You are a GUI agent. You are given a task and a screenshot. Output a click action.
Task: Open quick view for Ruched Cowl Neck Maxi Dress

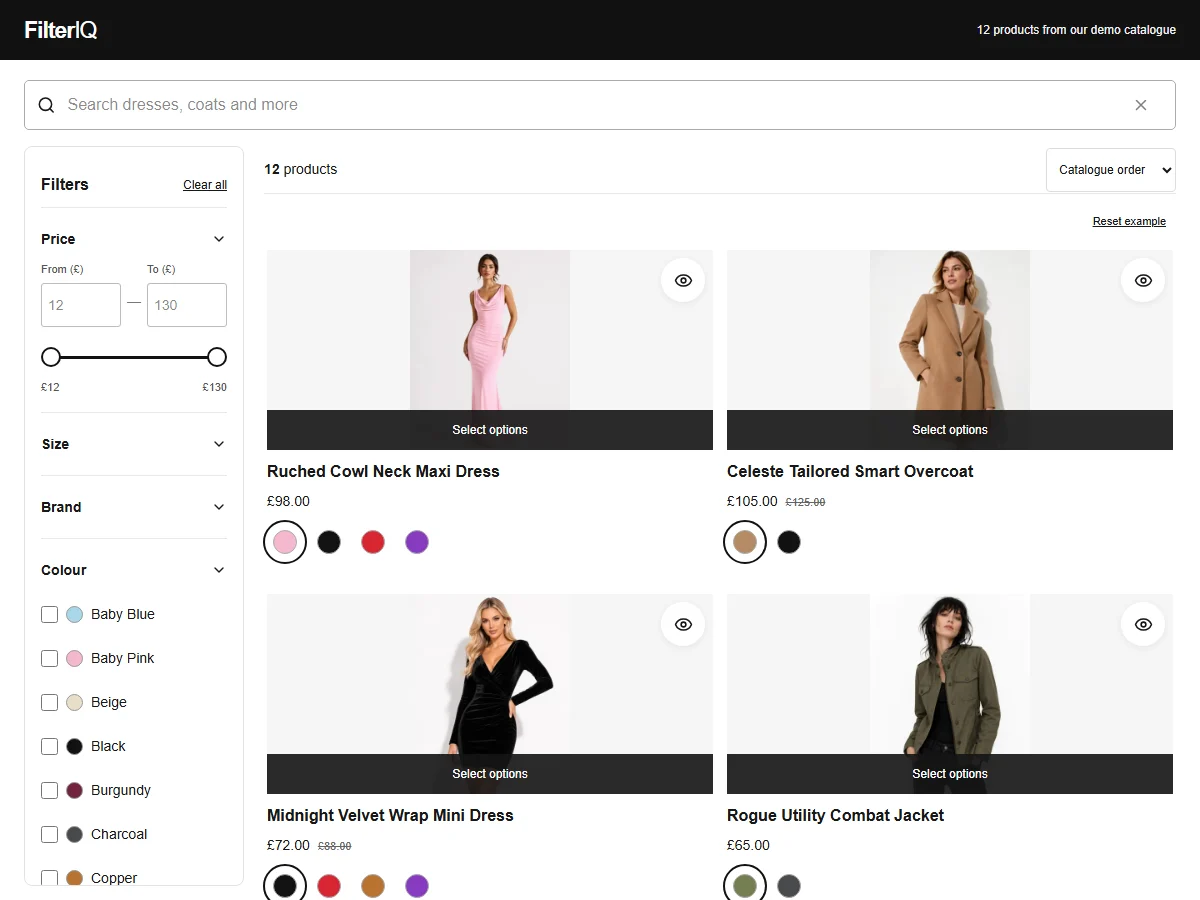(683, 280)
